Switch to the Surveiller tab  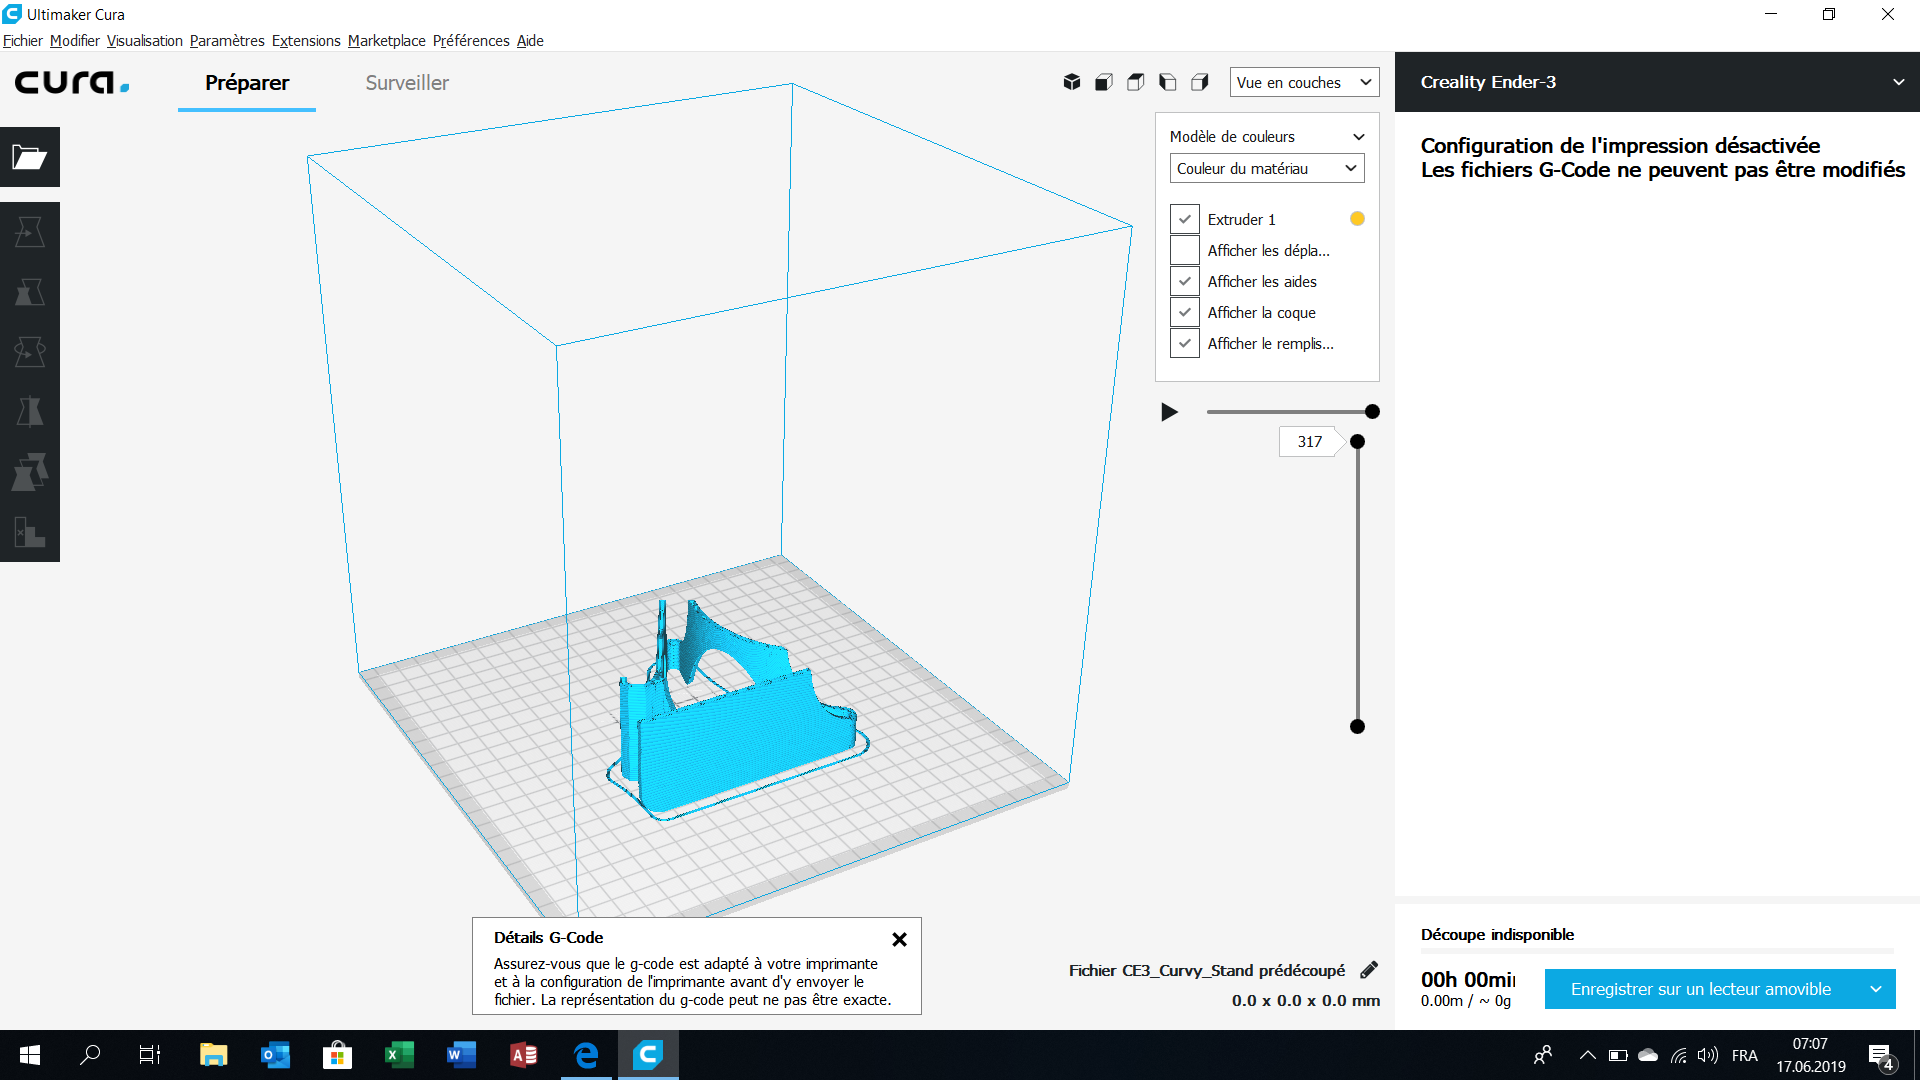(407, 83)
